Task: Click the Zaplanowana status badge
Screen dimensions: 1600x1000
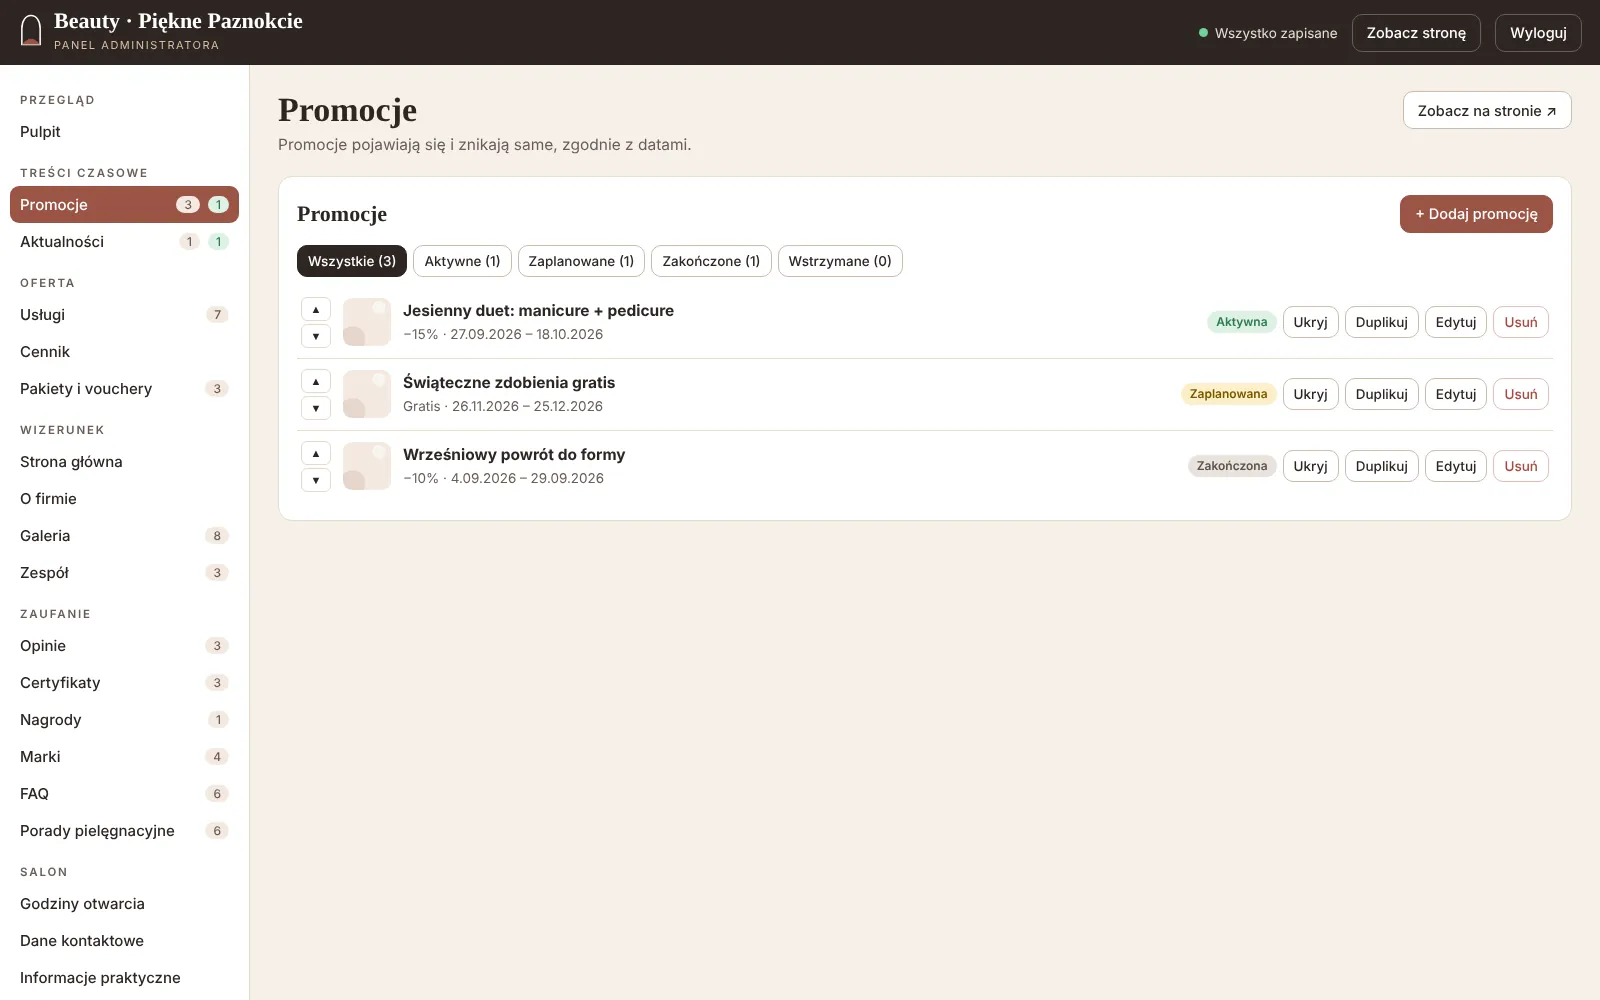Action: (x=1228, y=394)
